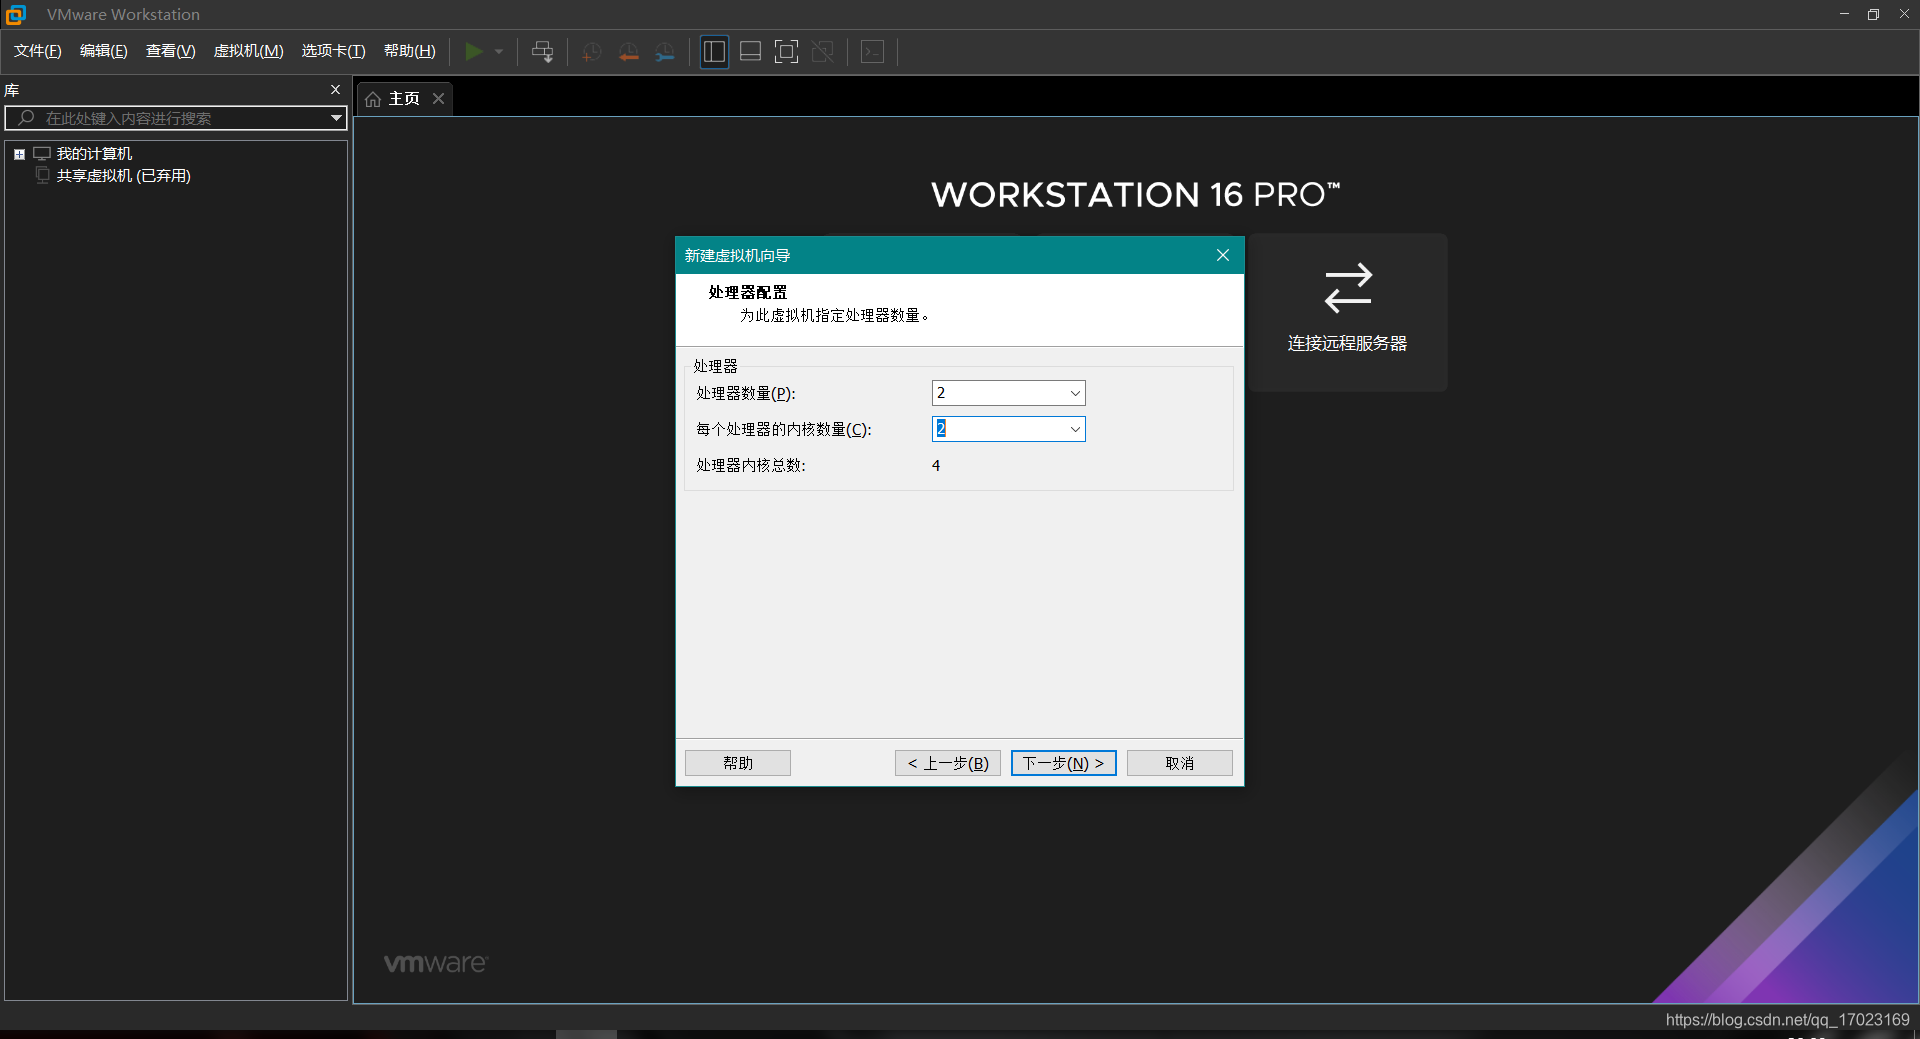The width and height of the screenshot is (1920, 1039).
Task: Click the green power-on play icon
Action: 474,51
